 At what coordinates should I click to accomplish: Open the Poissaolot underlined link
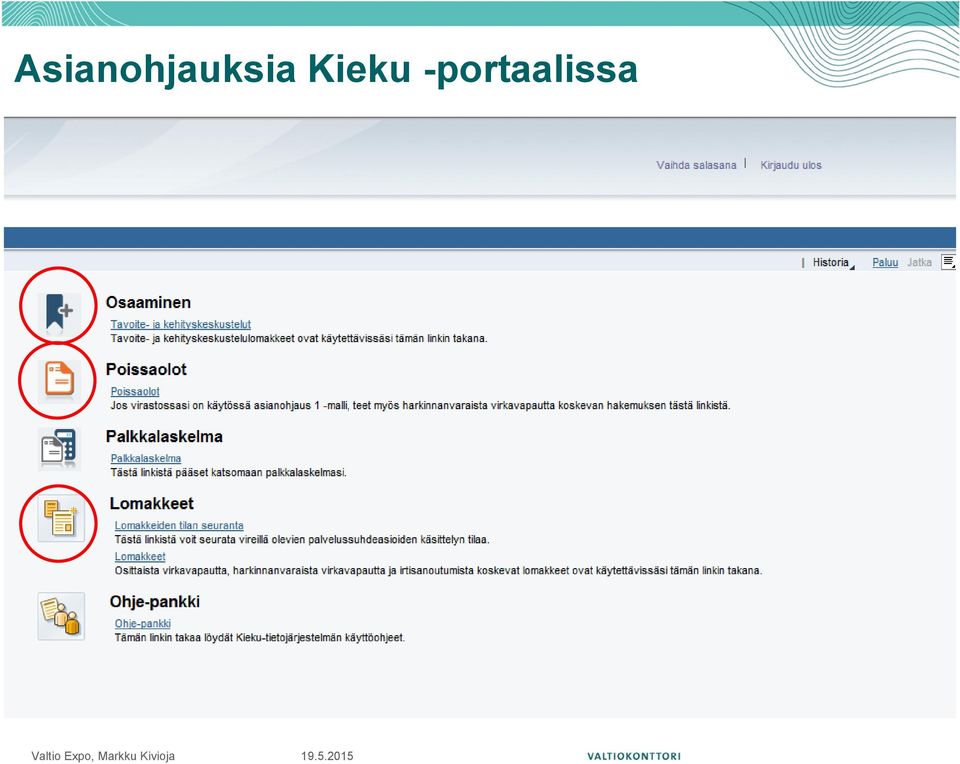[135, 391]
